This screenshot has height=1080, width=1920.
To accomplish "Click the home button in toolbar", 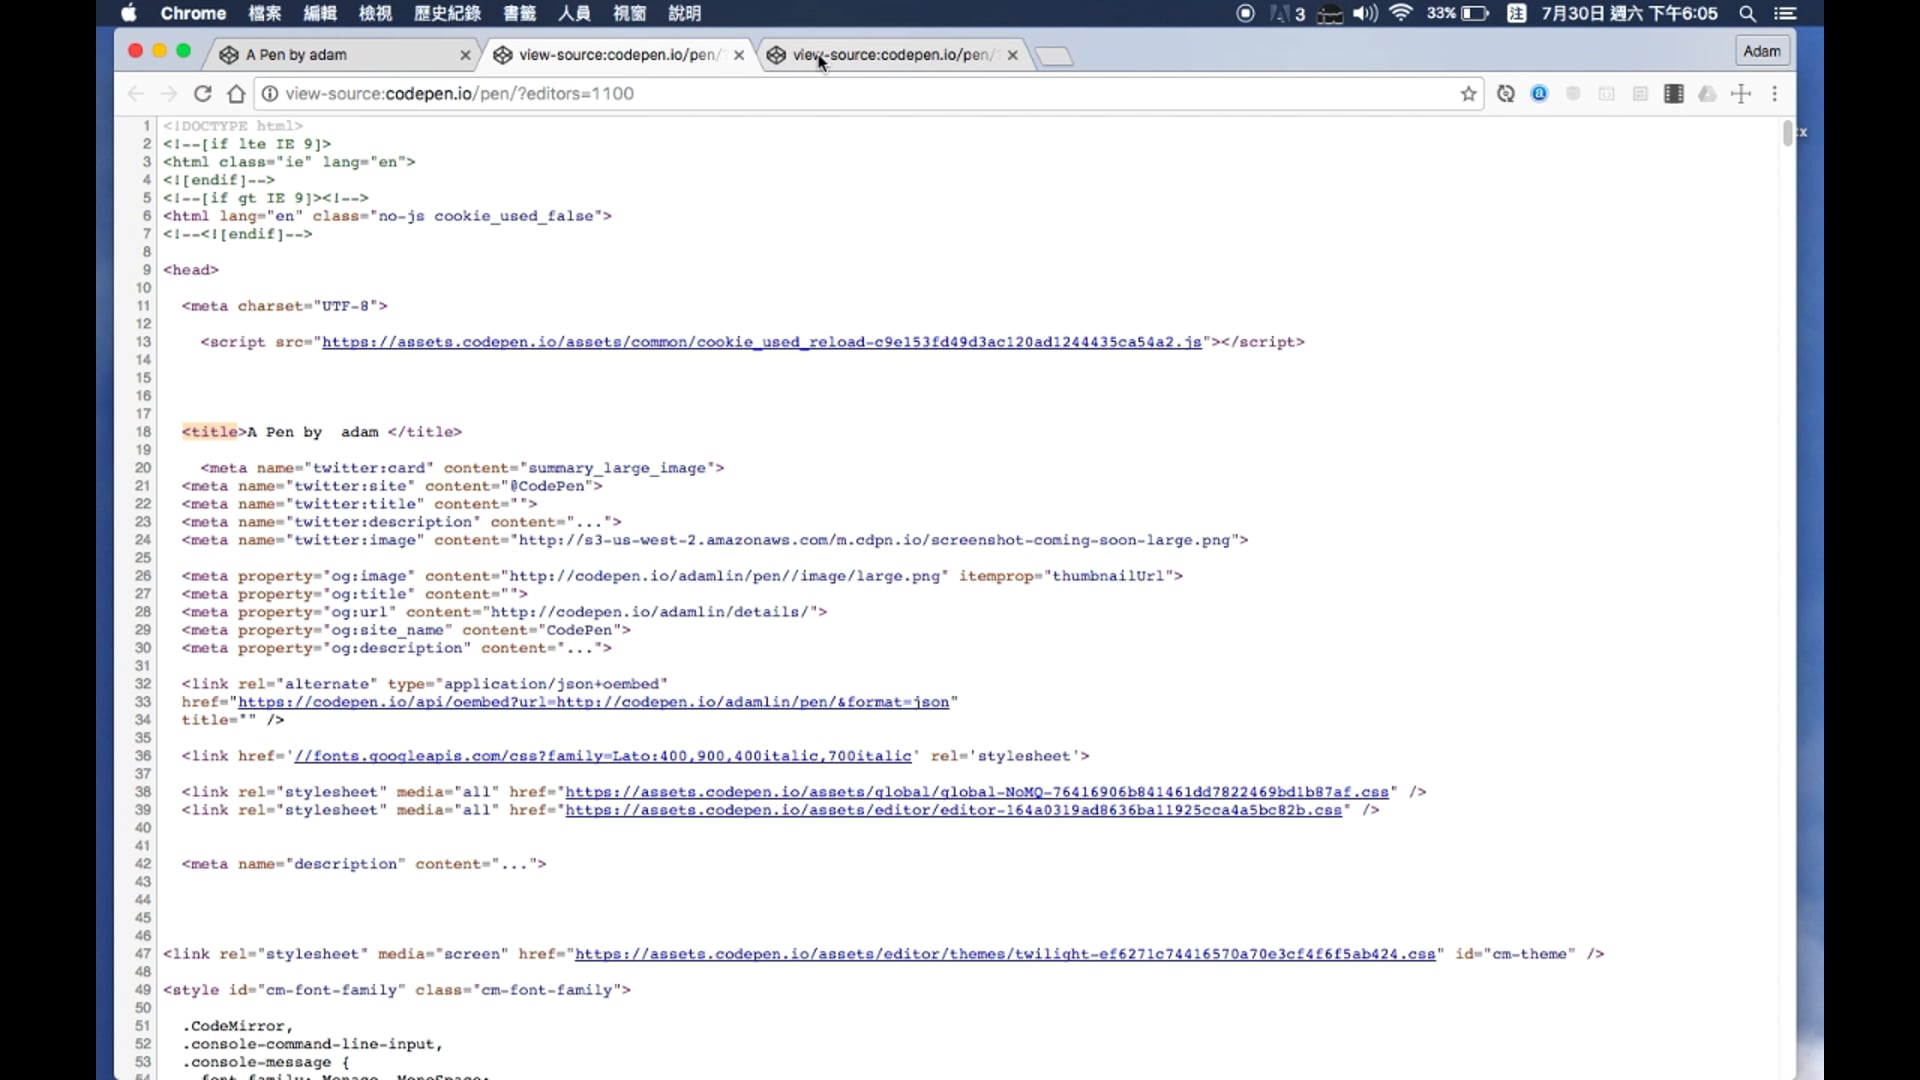I will (x=236, y=93).
